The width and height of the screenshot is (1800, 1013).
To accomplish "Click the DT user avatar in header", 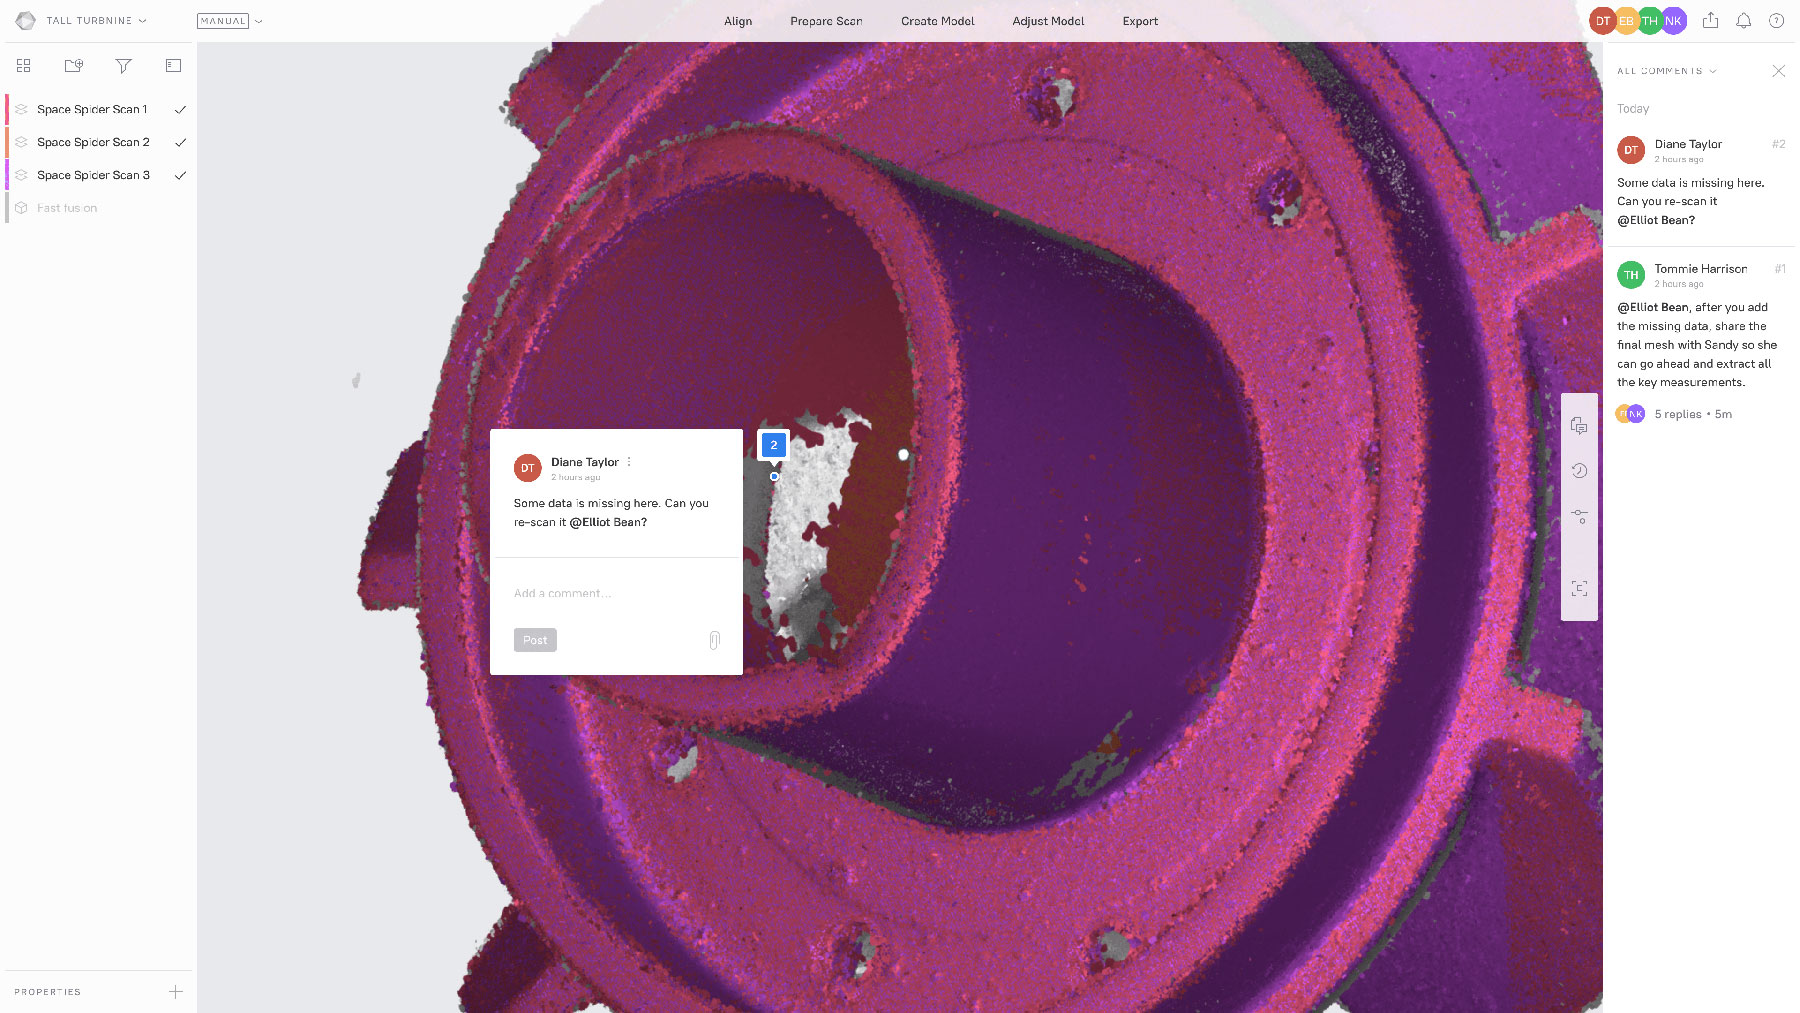I will click(1603, 20).
